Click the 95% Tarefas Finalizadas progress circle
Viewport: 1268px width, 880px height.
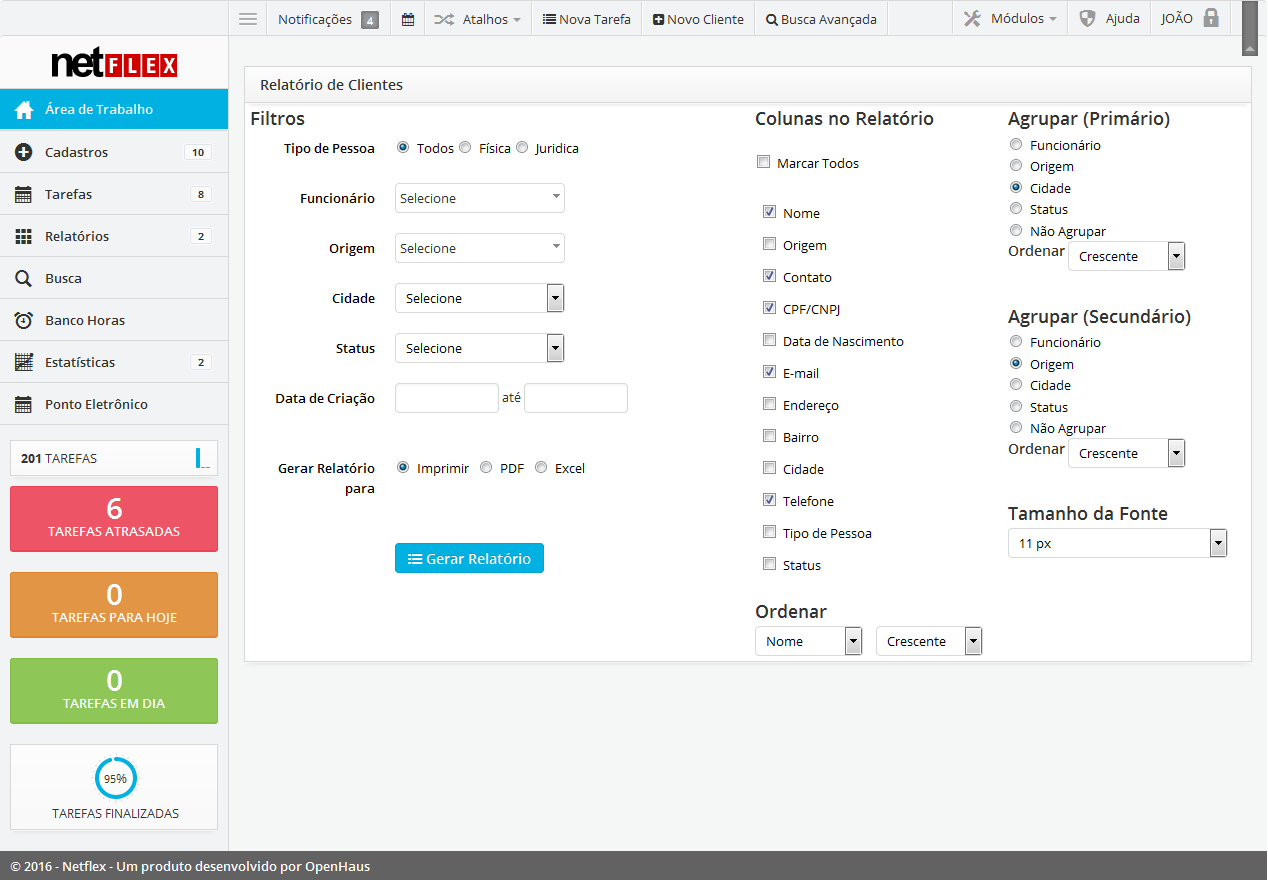point(115,778)
